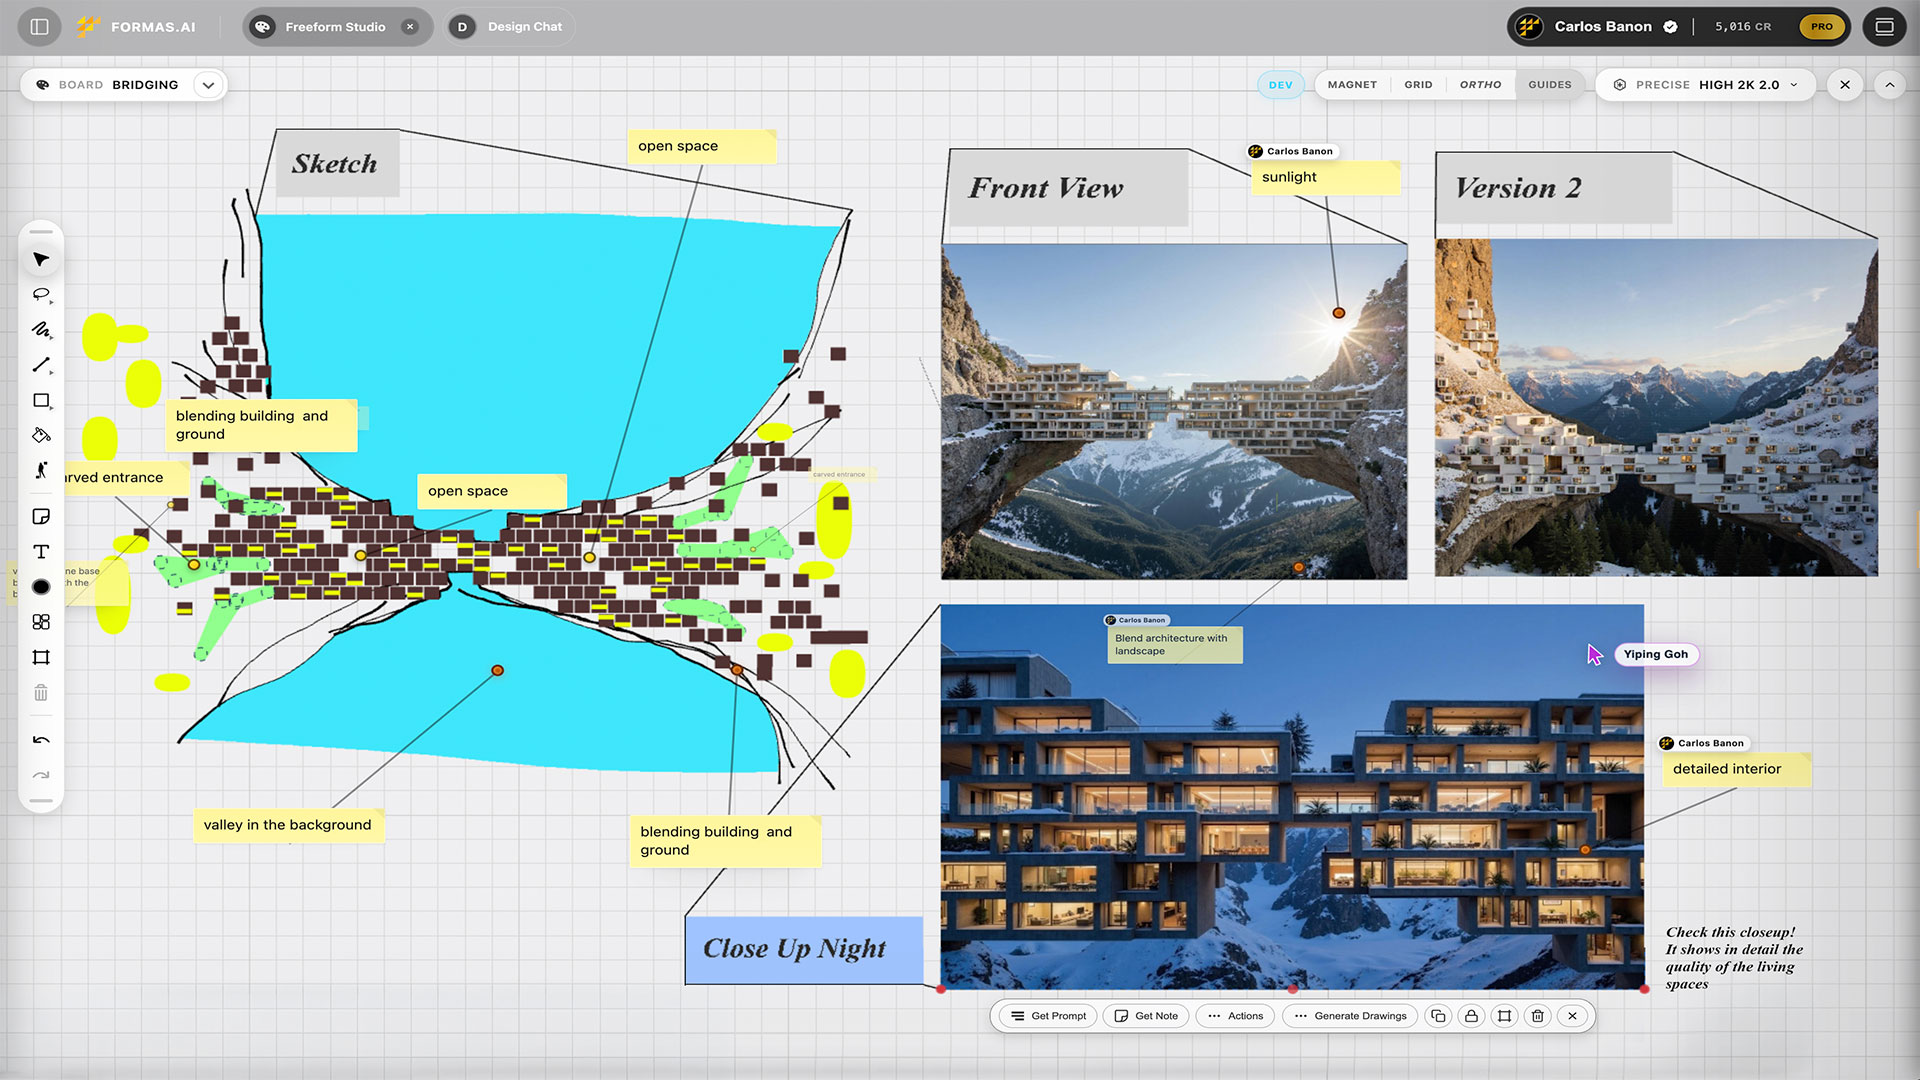This screenshot has width=1920, height=1080.
Task: Duplicate the selected image with copy icon
Action: (1438, 1016)
